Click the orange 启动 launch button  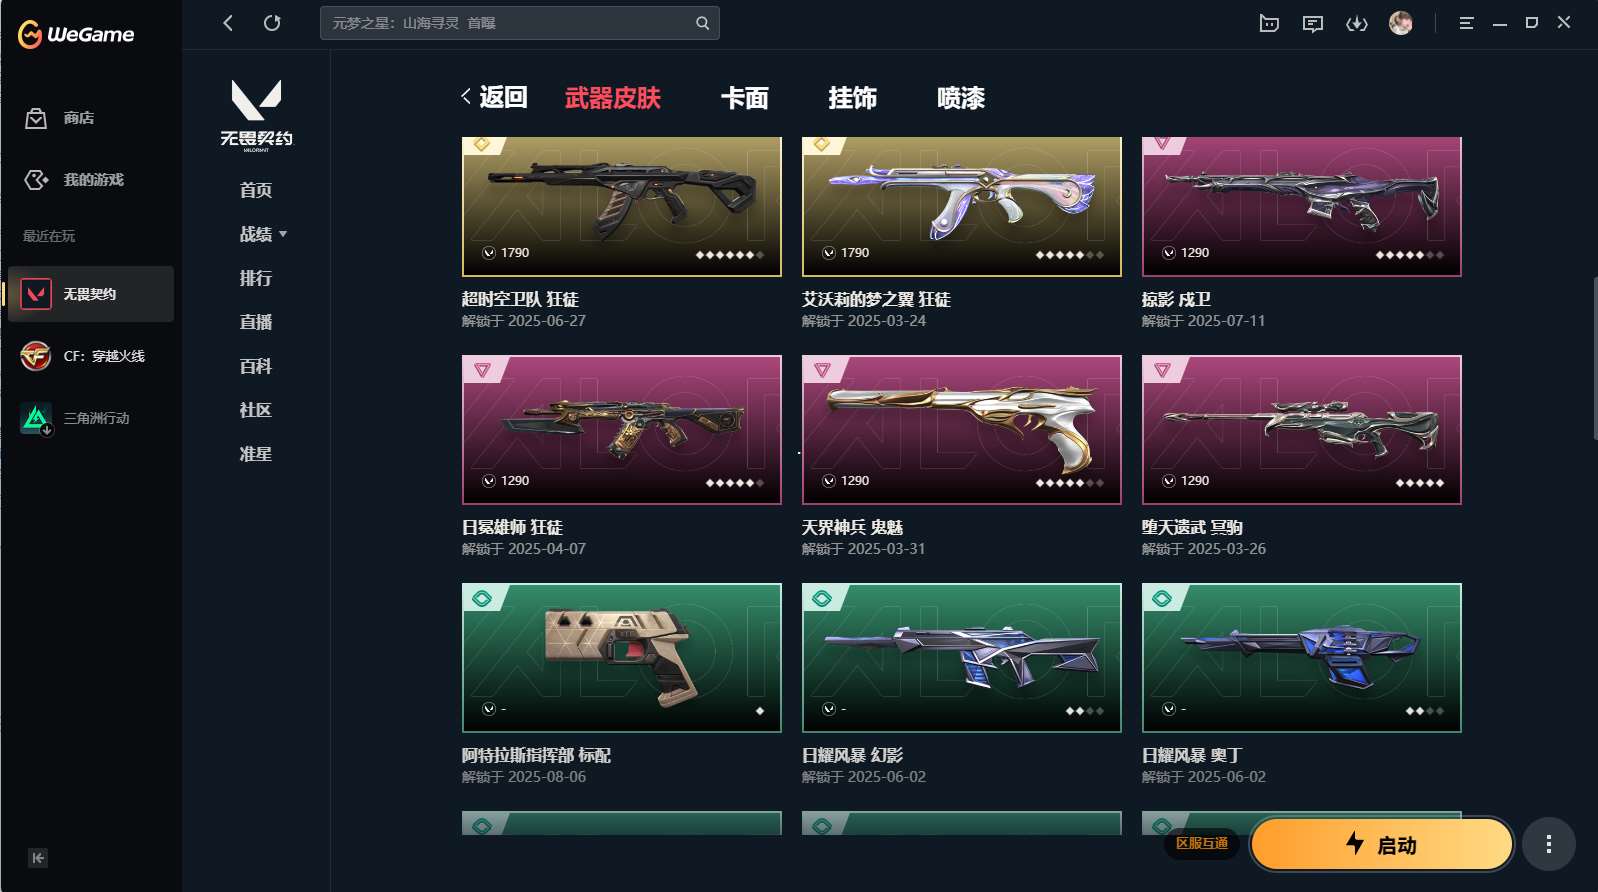pyautogui.click(x=1382, y=844)
